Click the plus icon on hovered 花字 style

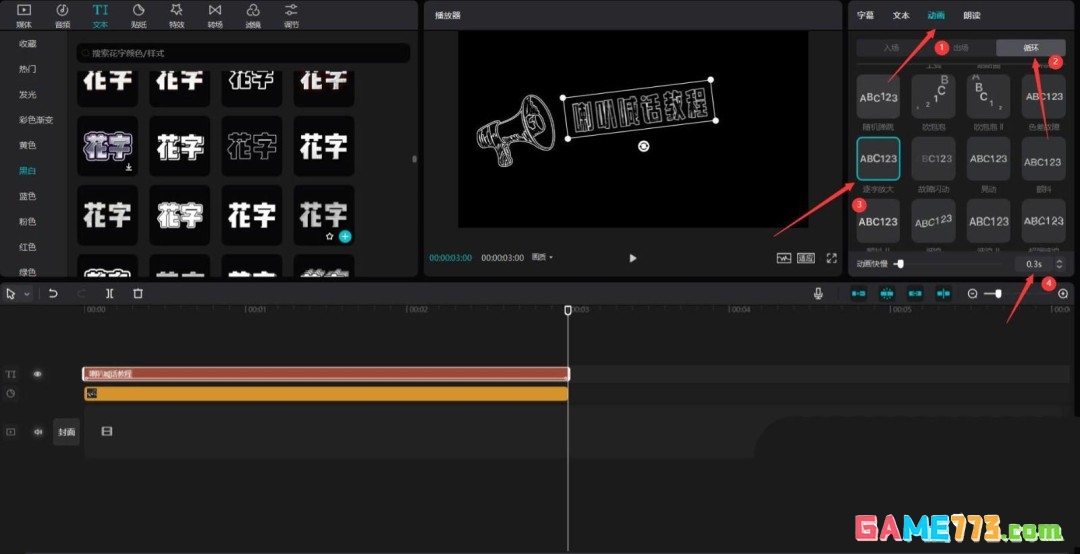tap(345, 236)
